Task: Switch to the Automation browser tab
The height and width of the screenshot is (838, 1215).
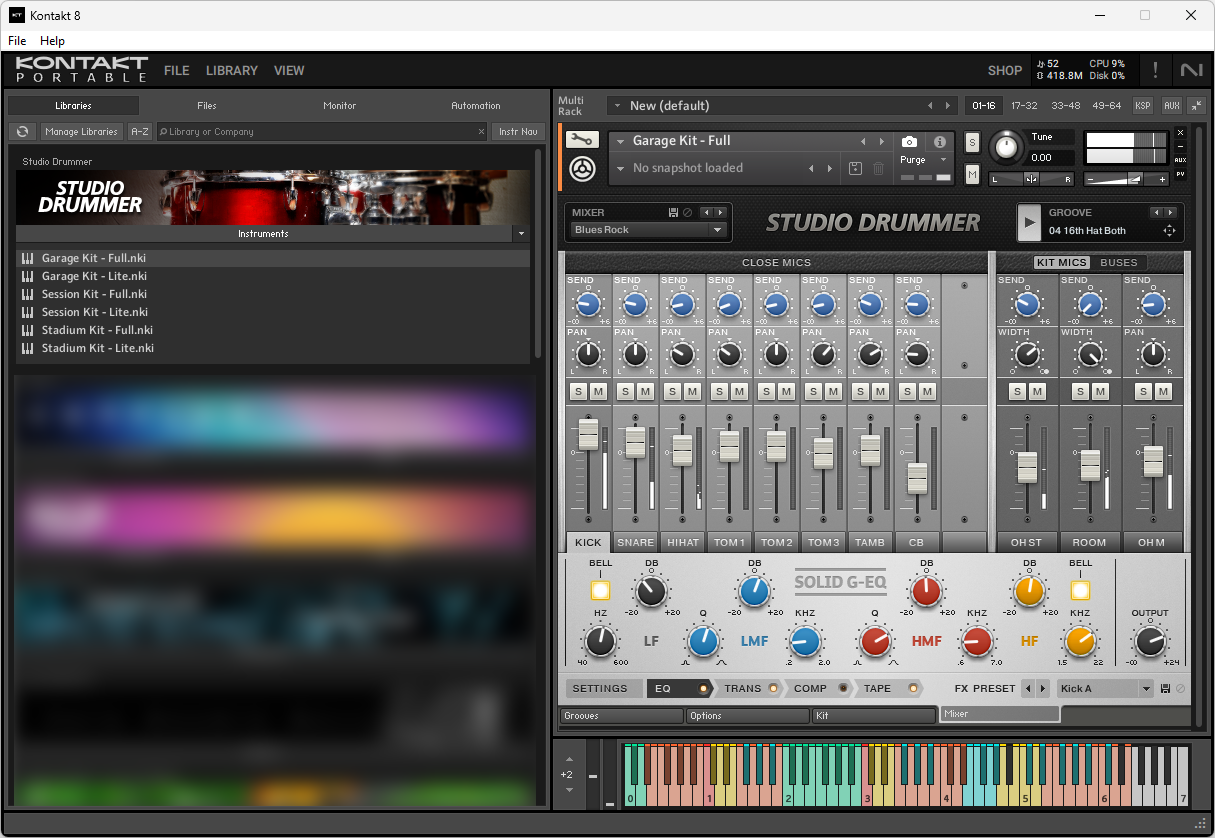Action: 476,105
